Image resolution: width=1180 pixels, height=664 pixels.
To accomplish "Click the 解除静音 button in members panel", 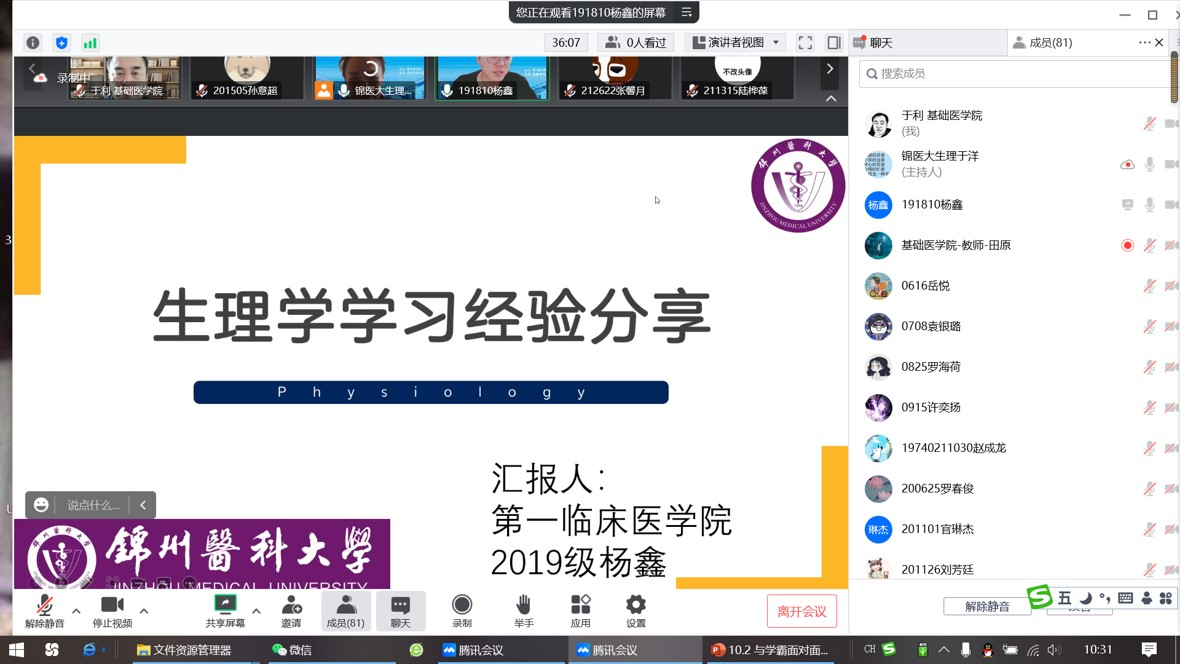I will click(986, 606).
